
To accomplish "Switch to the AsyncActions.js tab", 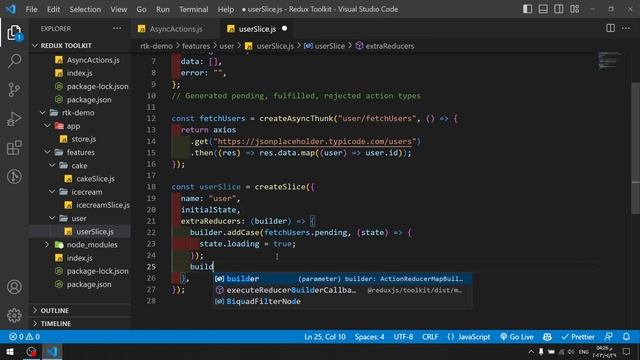I will 175,29.
